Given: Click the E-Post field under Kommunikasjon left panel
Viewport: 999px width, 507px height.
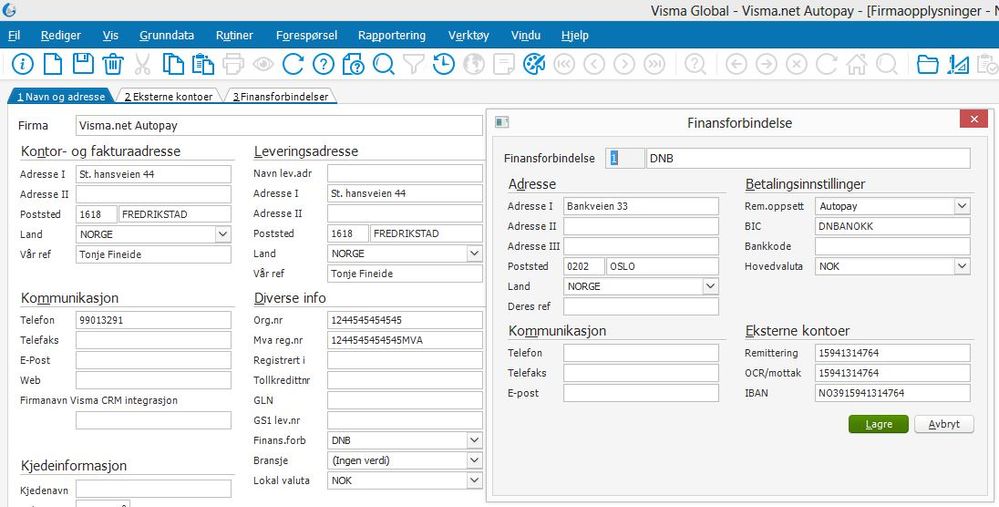Looking at the screenshot, I should 154,360.
